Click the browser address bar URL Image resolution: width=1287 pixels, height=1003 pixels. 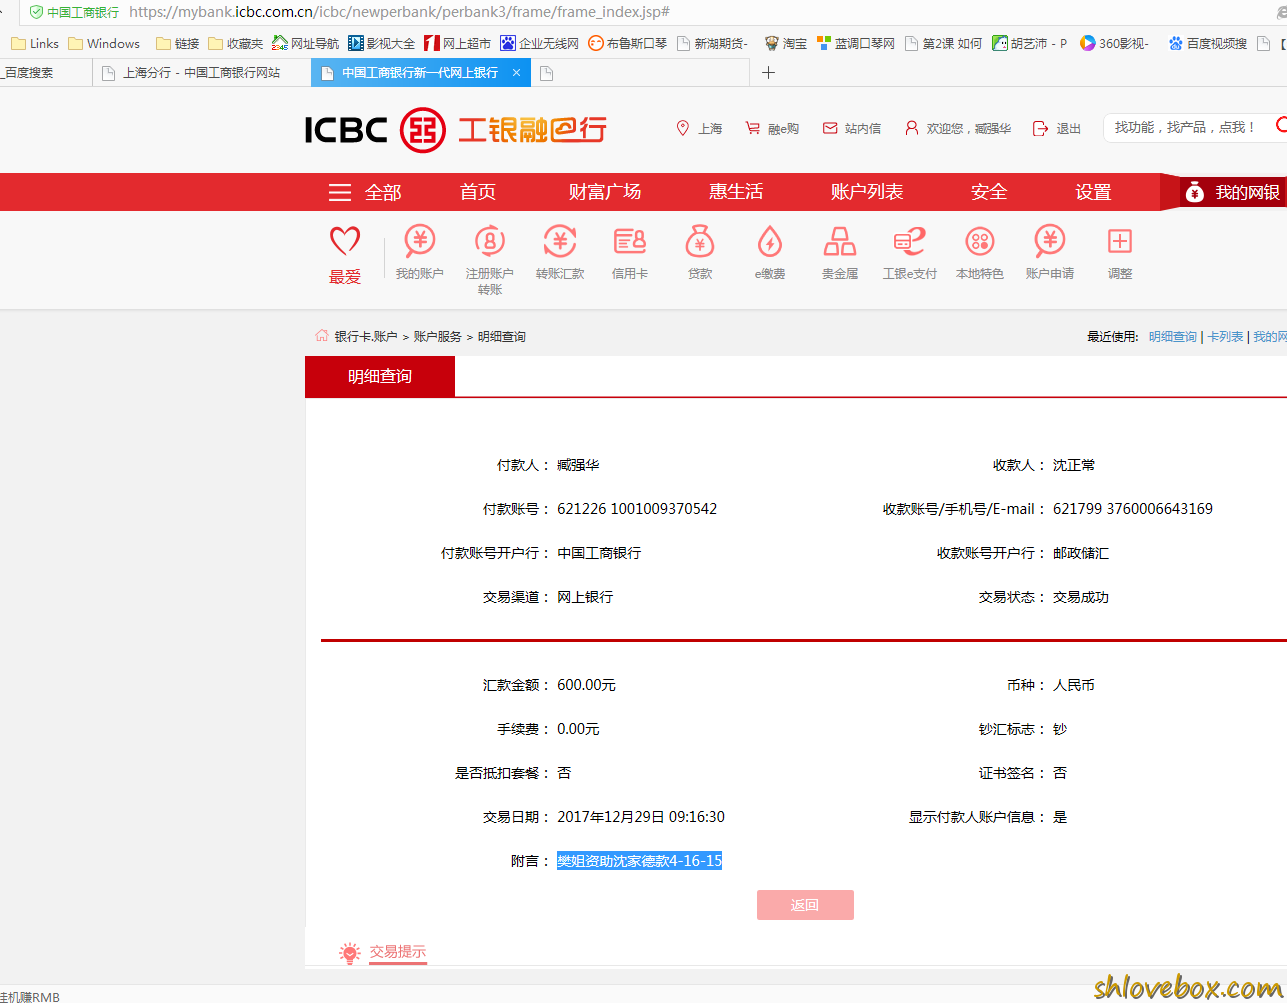[399, 12]
